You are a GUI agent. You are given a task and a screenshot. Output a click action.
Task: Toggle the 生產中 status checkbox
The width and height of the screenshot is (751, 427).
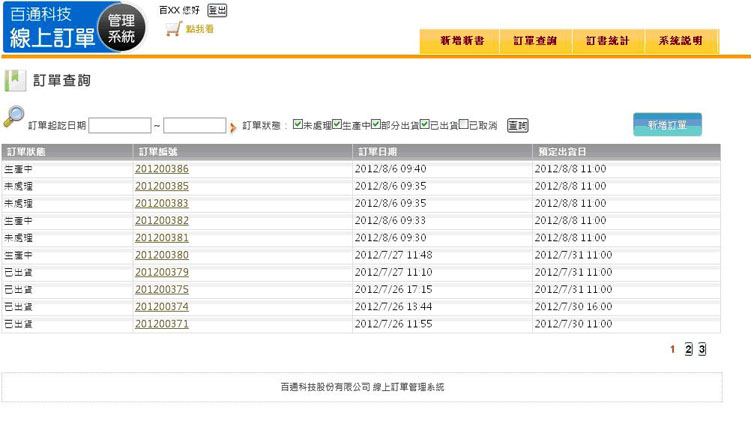pos(337,124)
